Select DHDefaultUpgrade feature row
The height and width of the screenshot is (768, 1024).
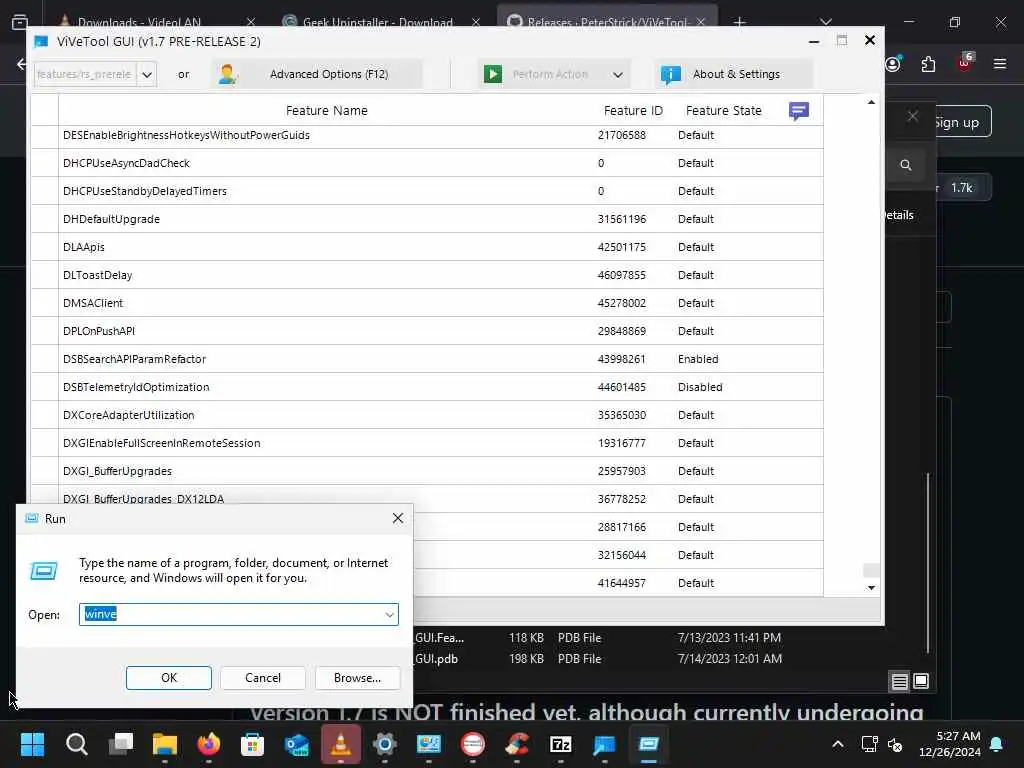click(x=427, y=219)
